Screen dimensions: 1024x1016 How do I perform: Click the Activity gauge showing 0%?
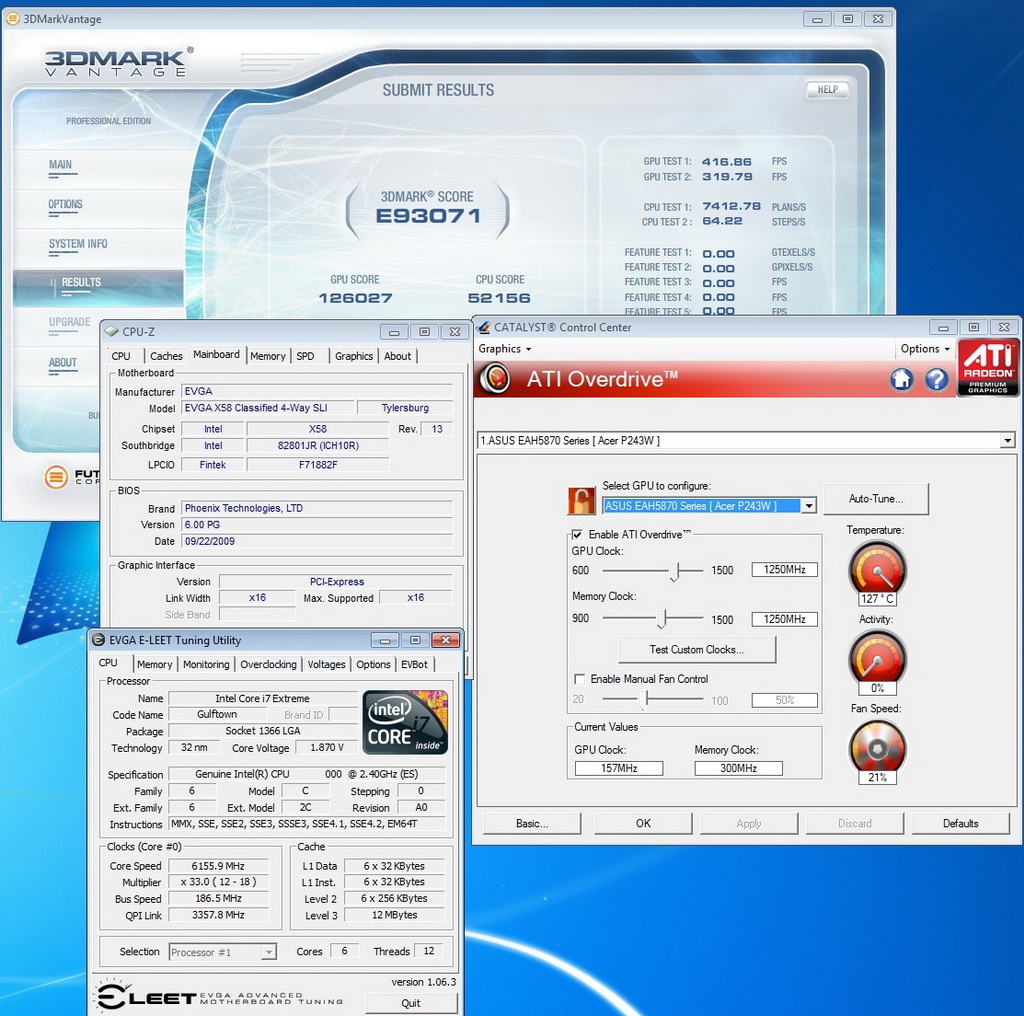point(877,659)
